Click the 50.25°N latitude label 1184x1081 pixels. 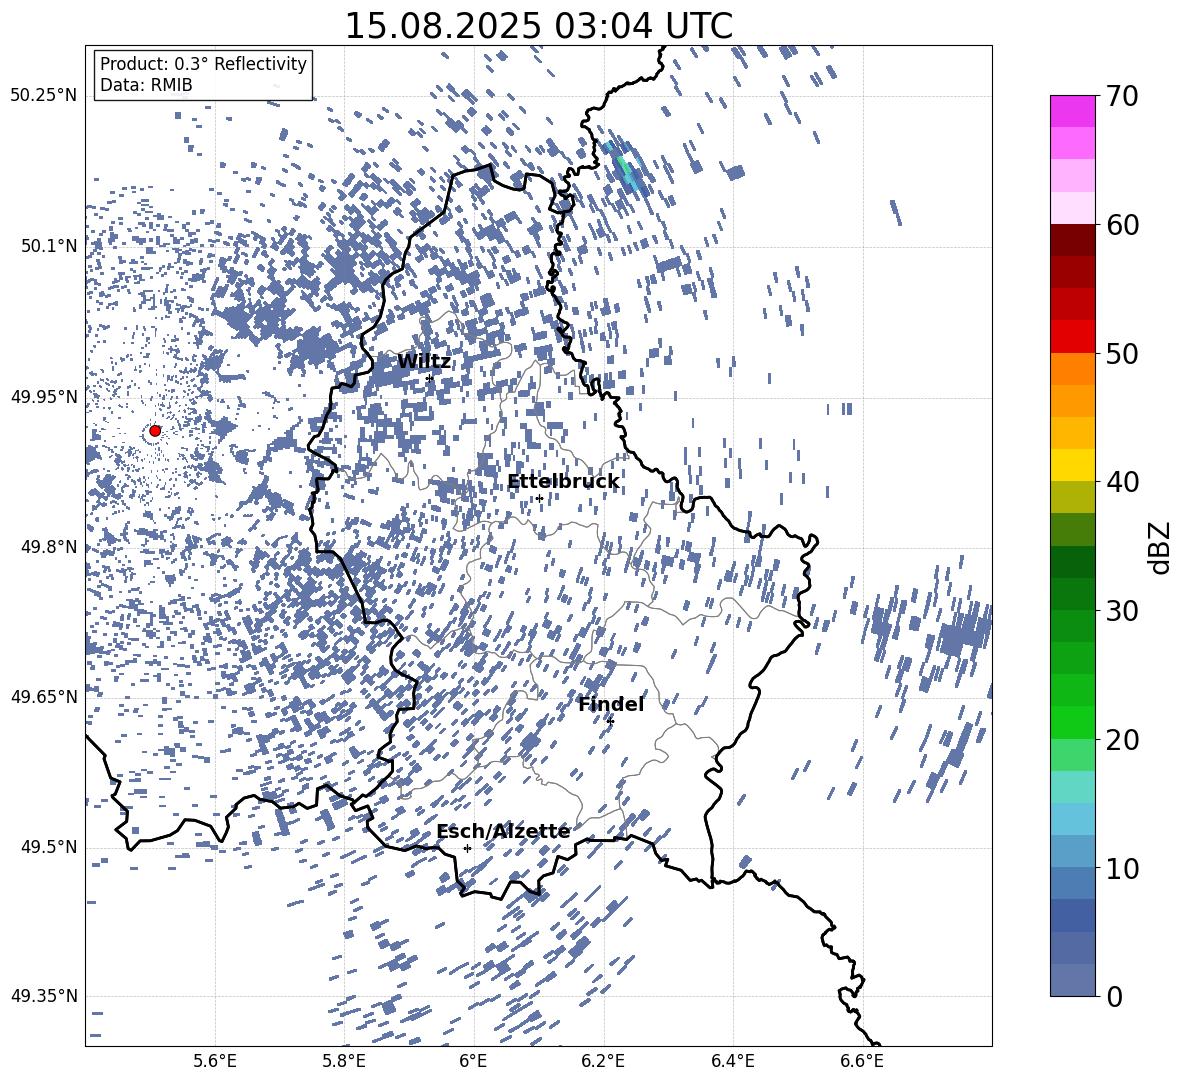[45, 96]
